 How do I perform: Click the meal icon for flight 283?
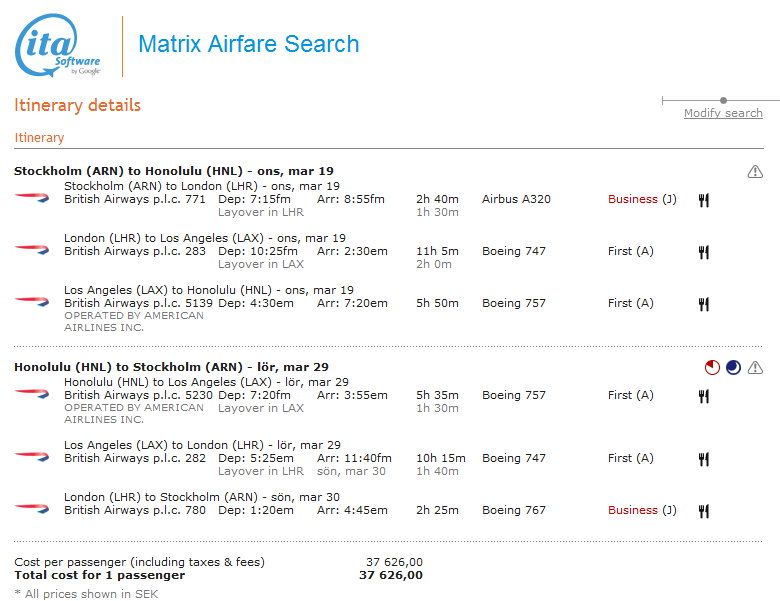[704, 252]
